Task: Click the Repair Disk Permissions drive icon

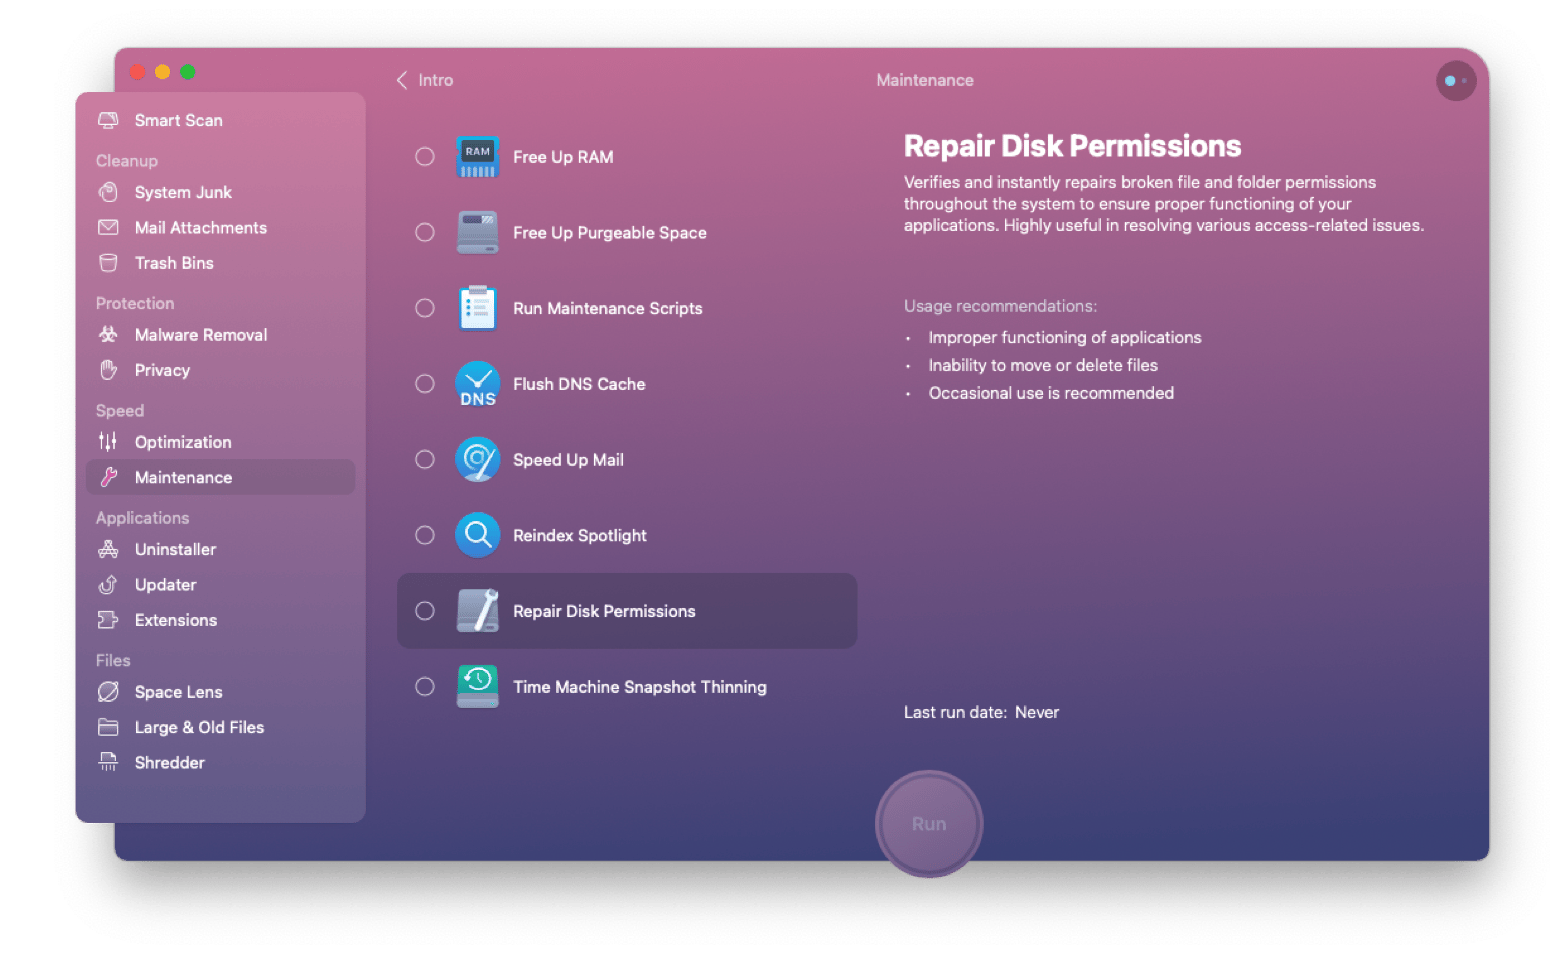Action: tap(478, 611)
